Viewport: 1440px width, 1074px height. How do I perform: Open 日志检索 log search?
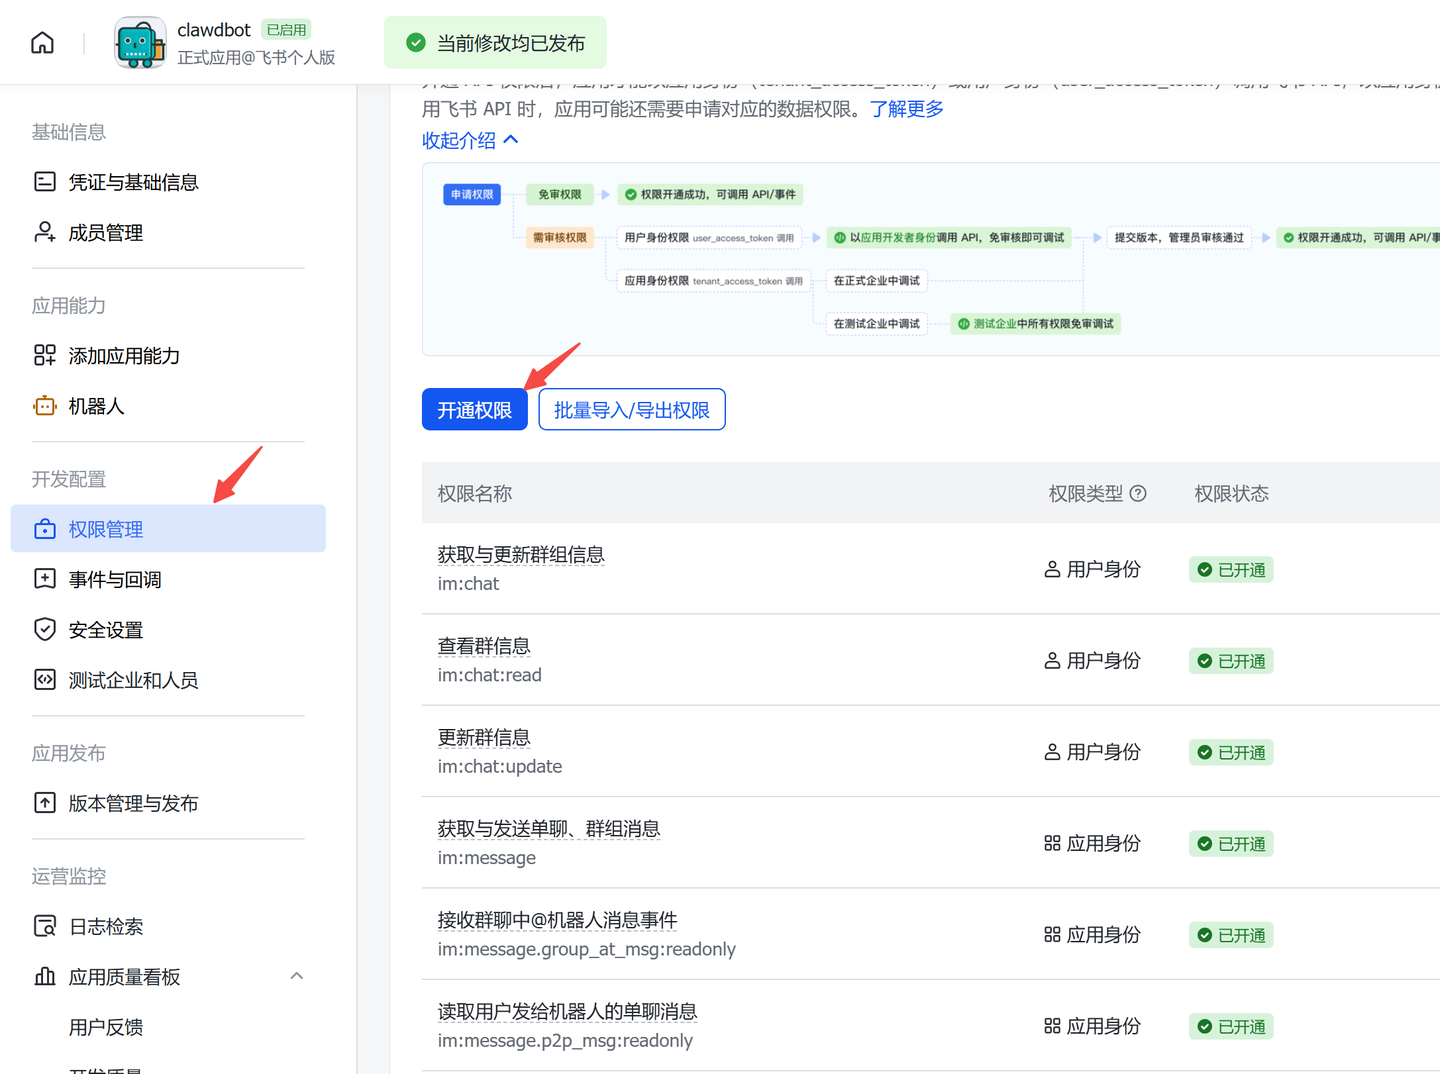105,926
